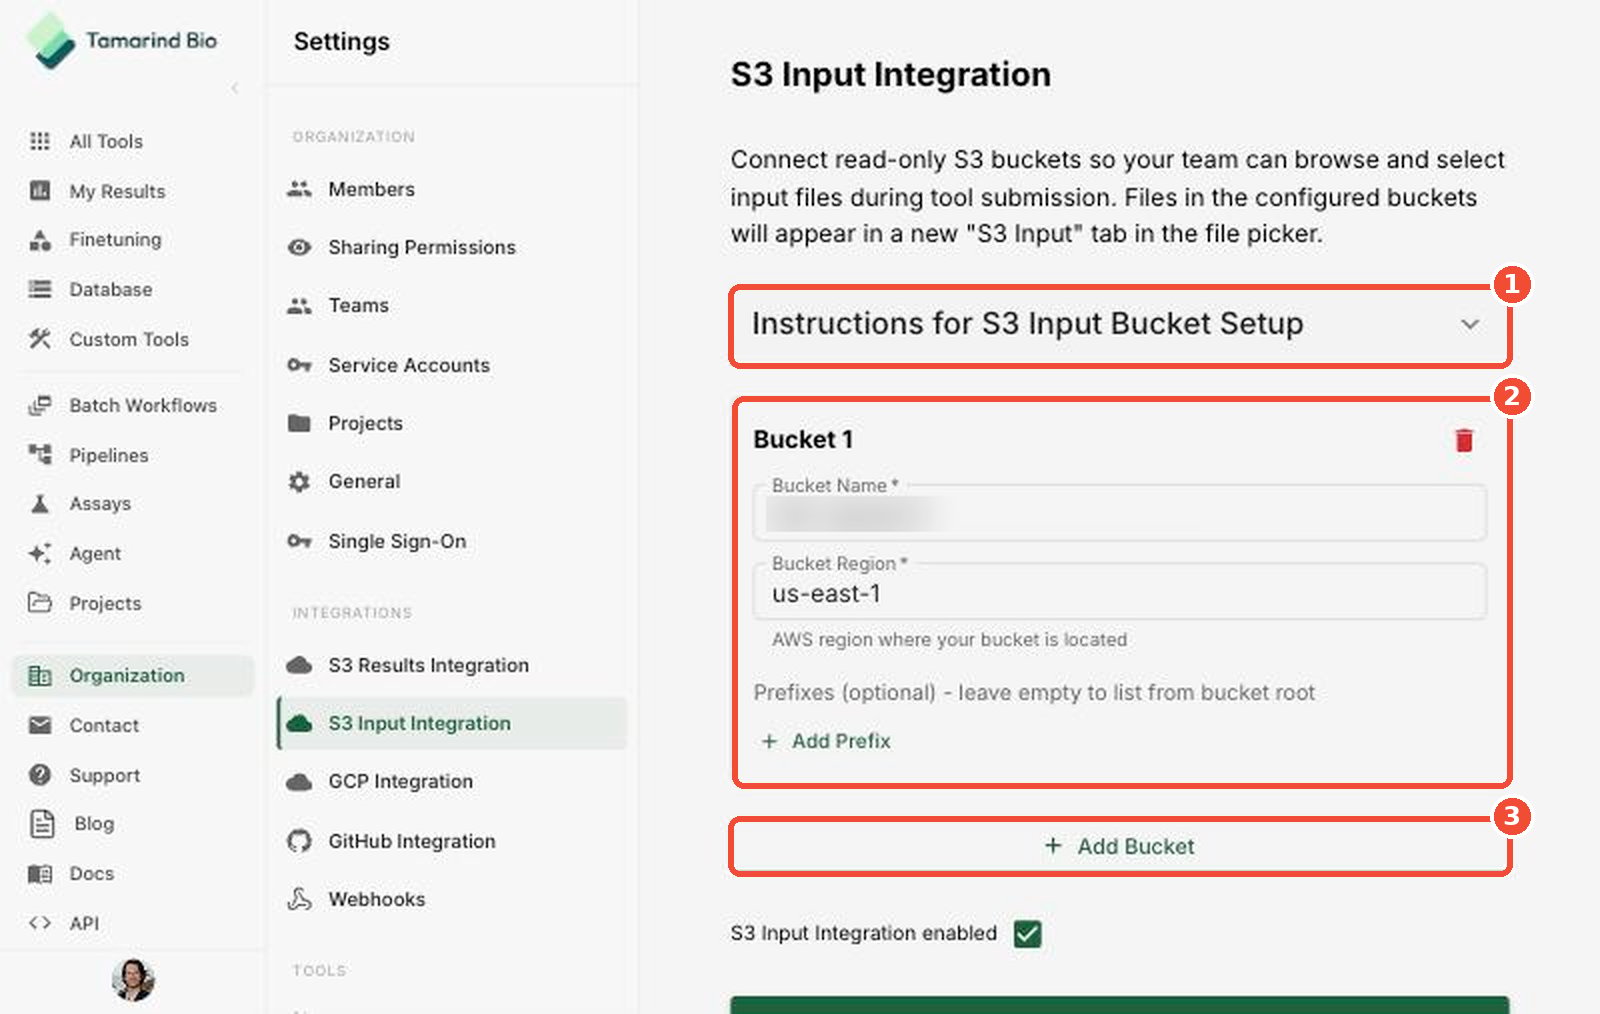Collapse the left sidebar with the chevron
The image size is (1600, 1014).
[x=235, y=88]
